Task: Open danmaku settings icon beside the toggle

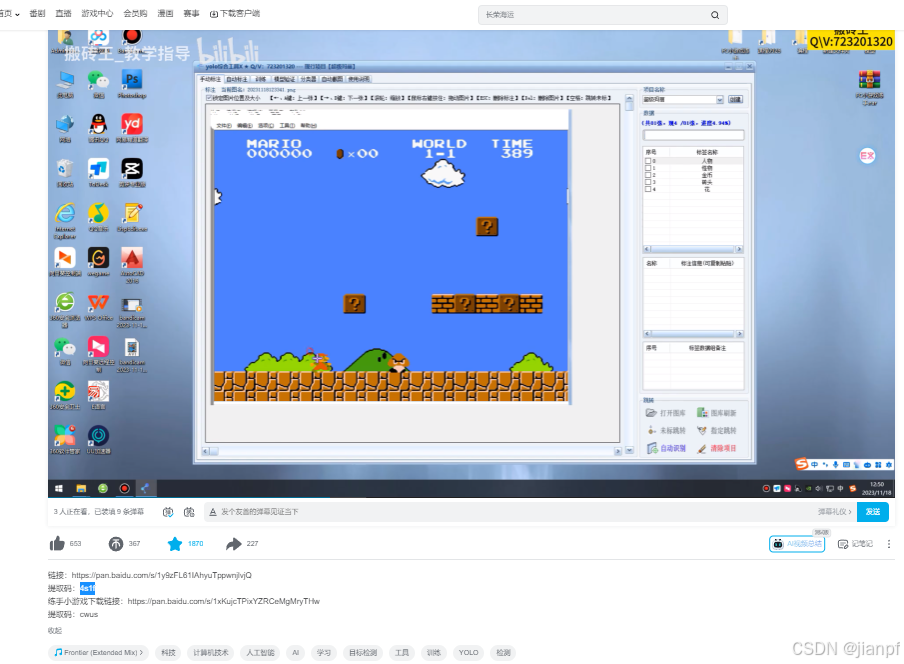Action: point(189,512)
